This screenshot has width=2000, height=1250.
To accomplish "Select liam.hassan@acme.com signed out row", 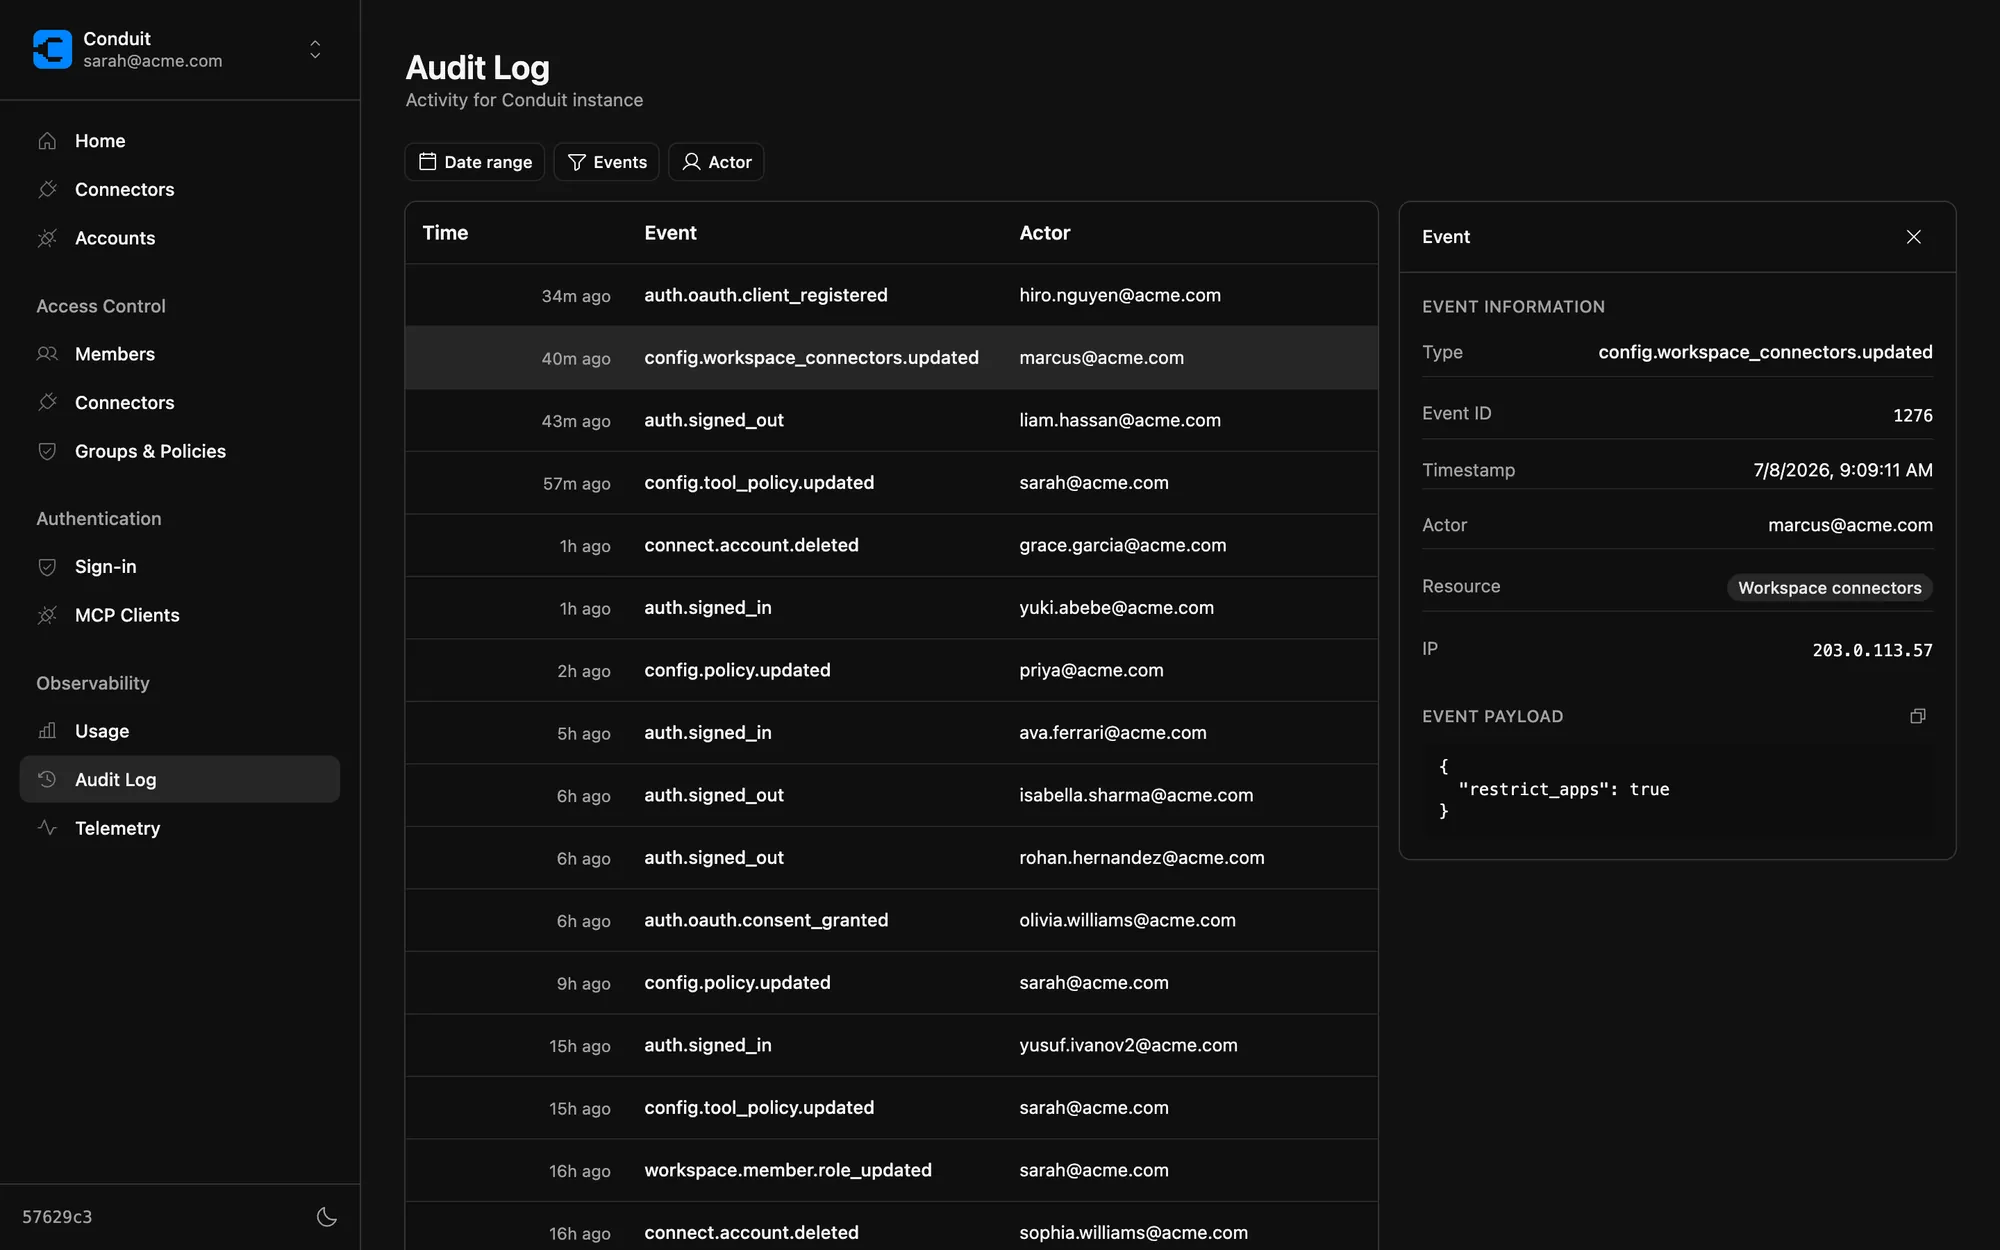I will pos(891,420).
